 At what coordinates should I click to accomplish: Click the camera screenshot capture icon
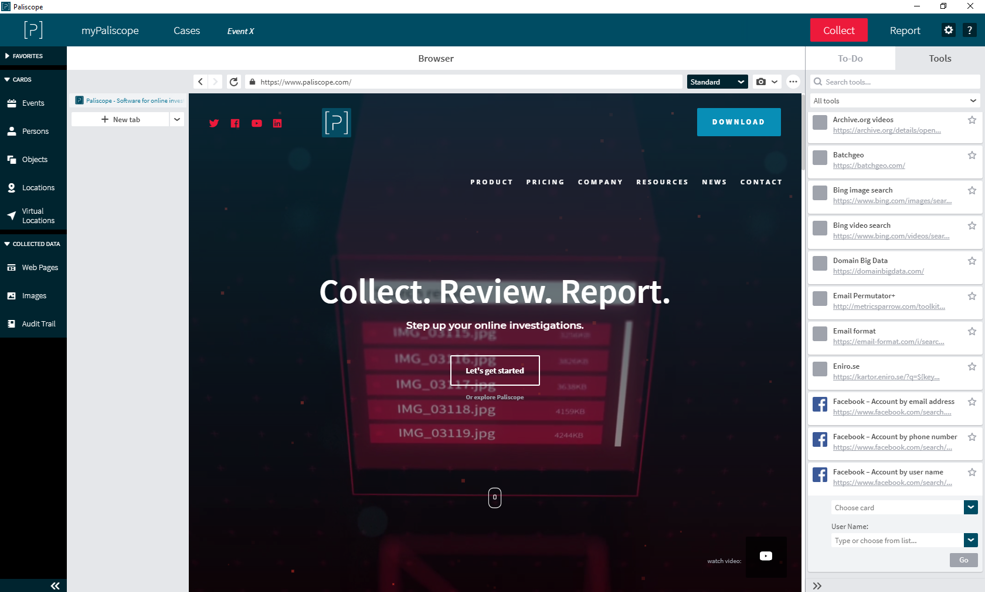pyautogui.click(x=761, y=82)
